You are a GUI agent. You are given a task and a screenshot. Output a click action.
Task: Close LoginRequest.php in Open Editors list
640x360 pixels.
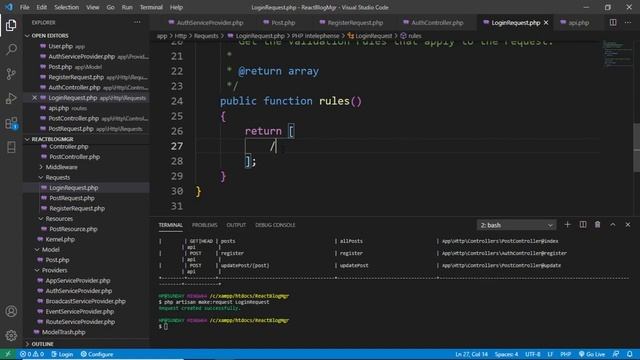[x=34, y=98]
